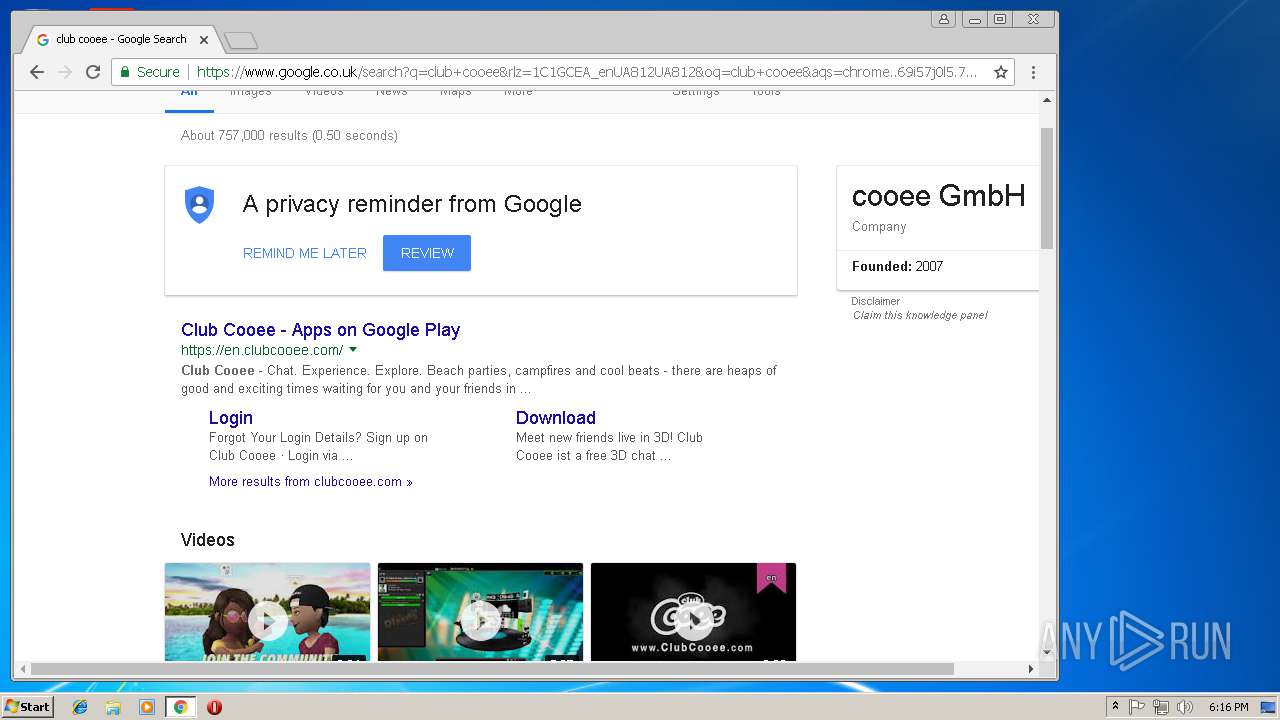Click the horizontal scroll-left arrow
Screen dimensions: 1280x720
[21, 669]
